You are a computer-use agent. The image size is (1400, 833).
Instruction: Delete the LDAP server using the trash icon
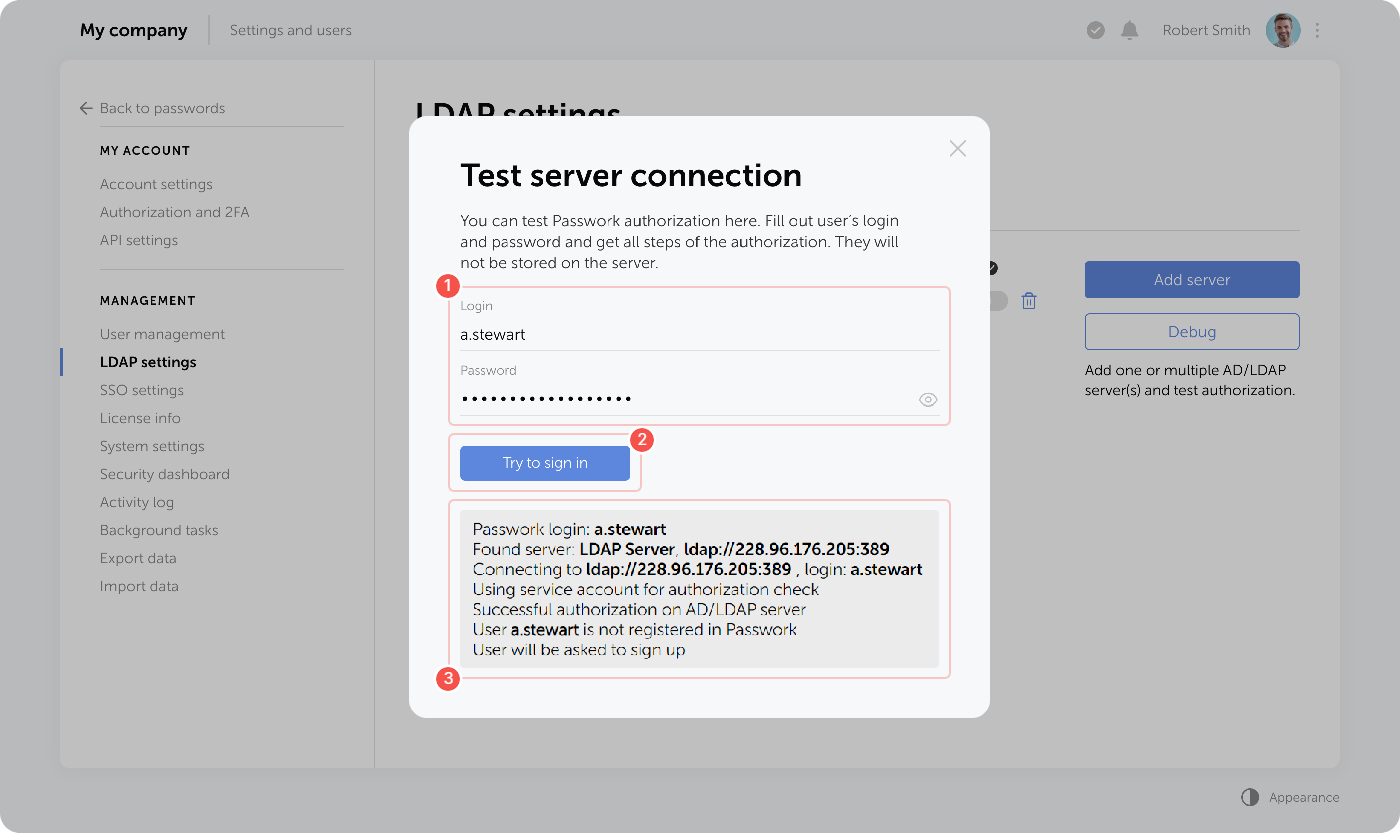click(1029, 300)
